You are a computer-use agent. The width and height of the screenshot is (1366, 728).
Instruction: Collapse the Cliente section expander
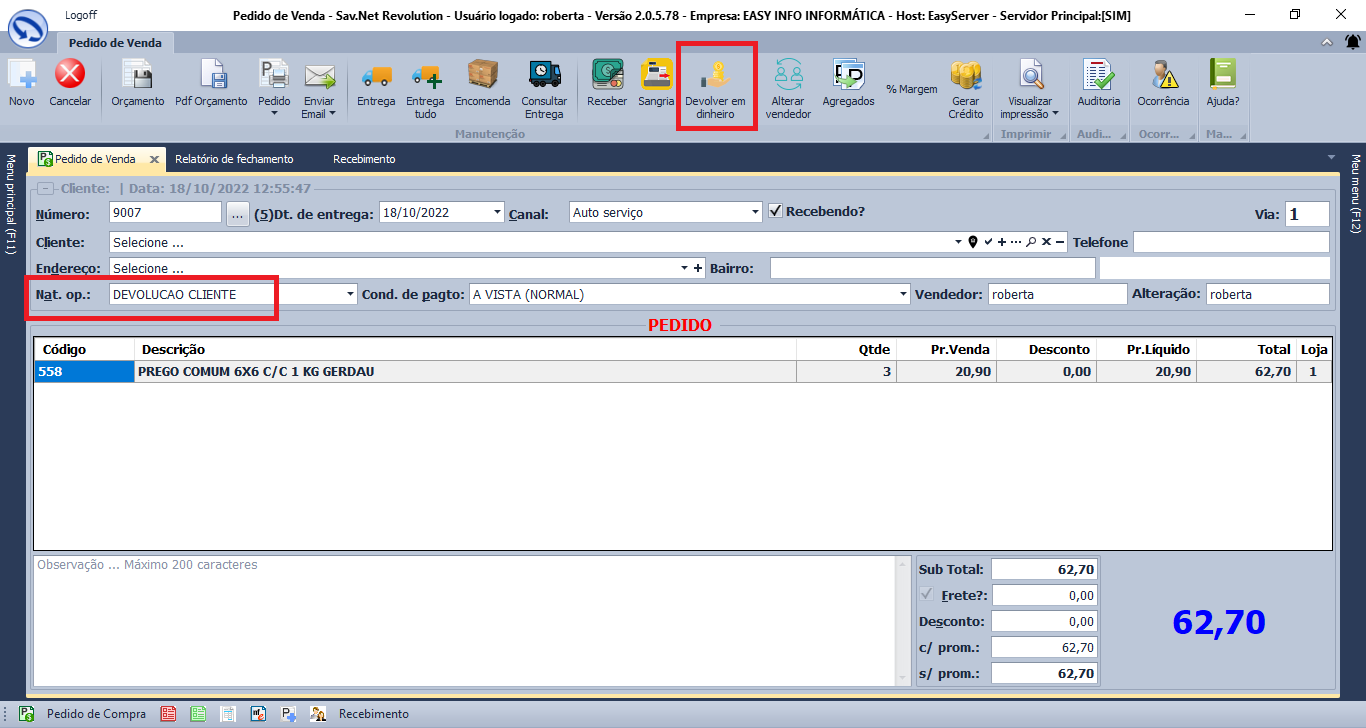coord(44,188)
